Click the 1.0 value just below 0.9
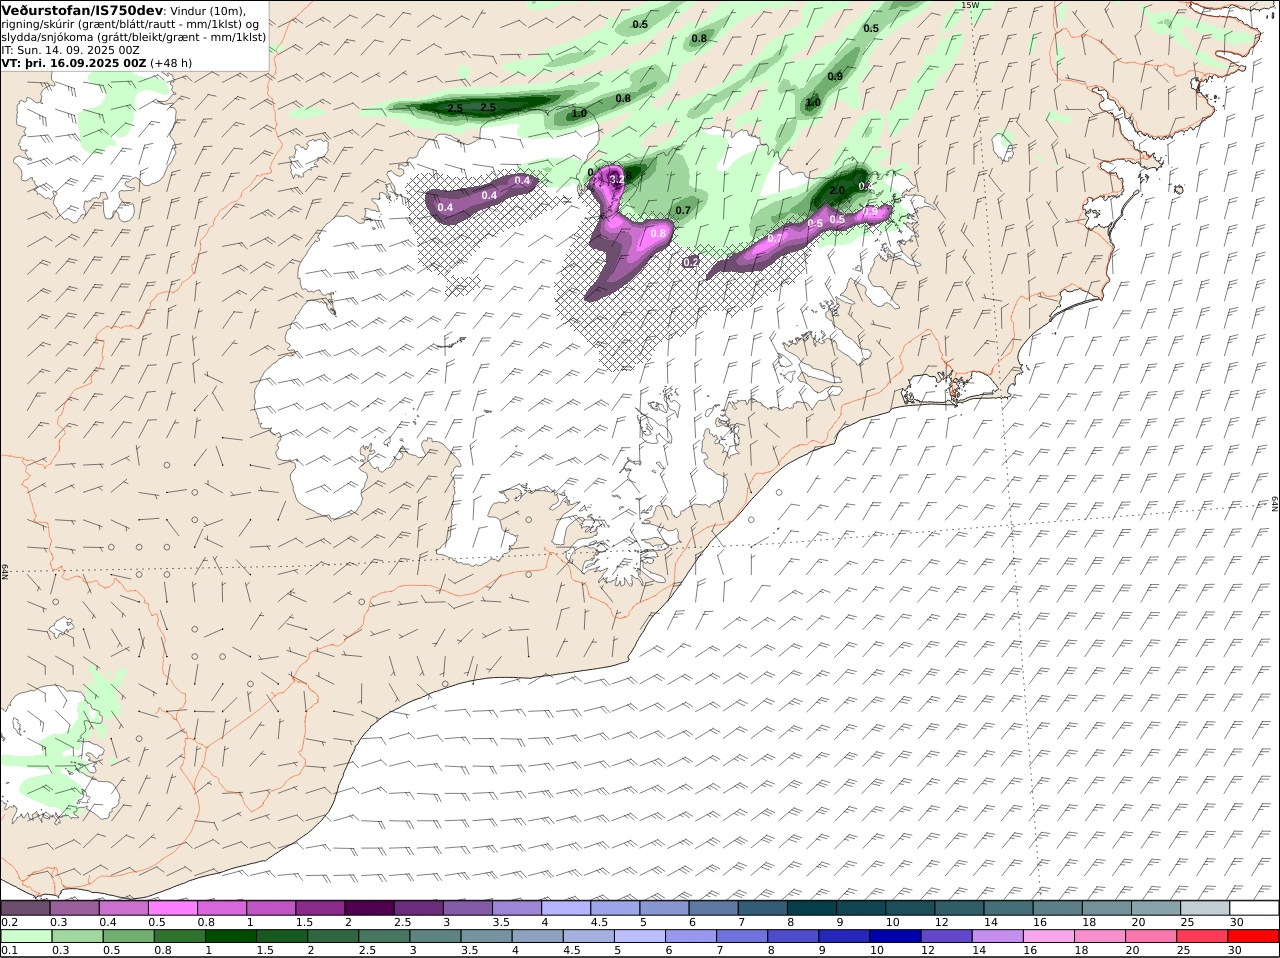This screenshot has height=958, width=1280. point(813,102)
